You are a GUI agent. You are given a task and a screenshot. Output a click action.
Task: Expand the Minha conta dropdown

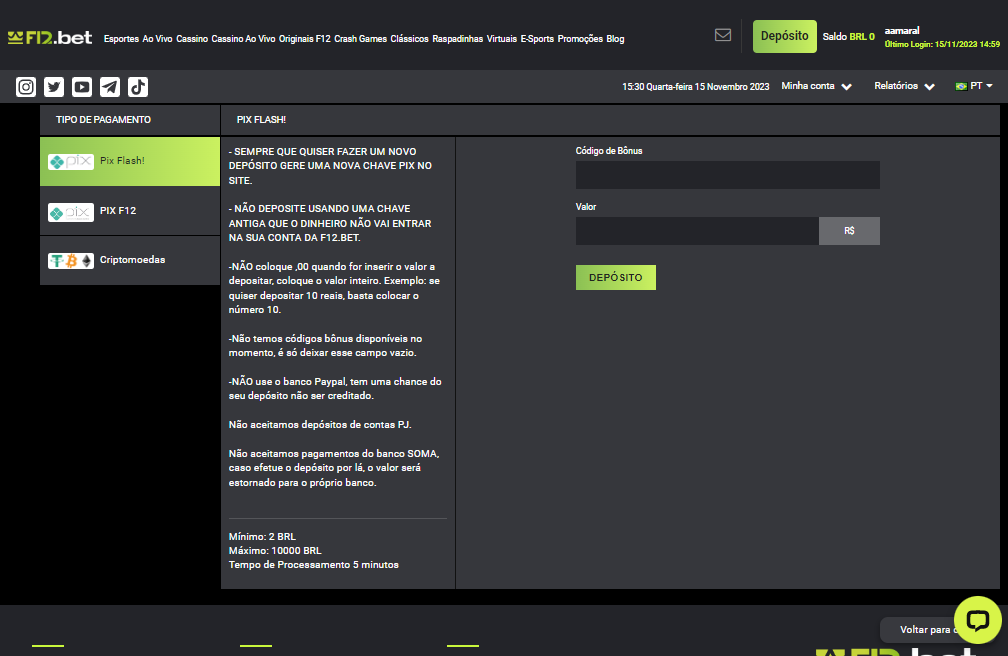(816, 86)
